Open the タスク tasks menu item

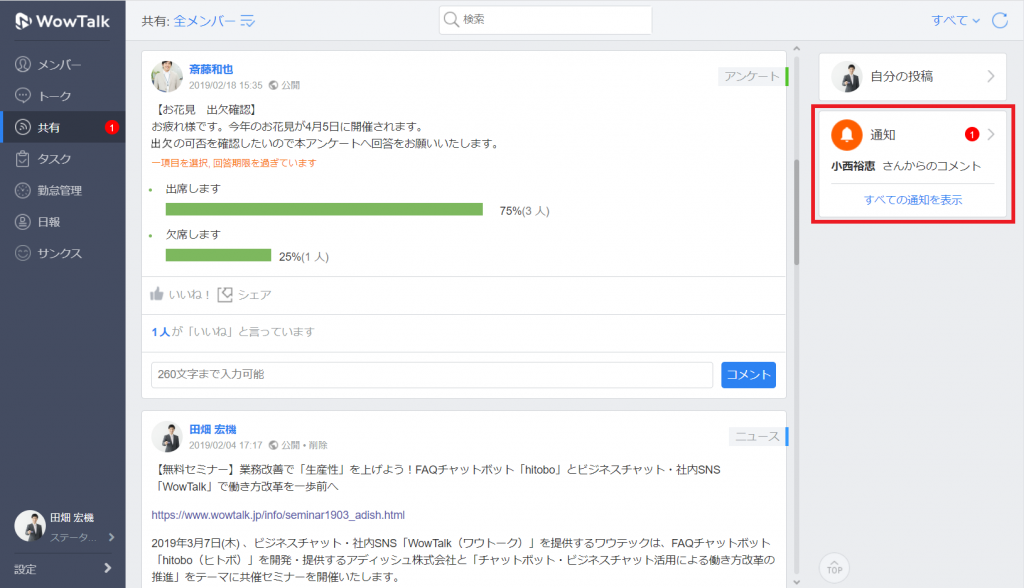(x=63, y=159)
